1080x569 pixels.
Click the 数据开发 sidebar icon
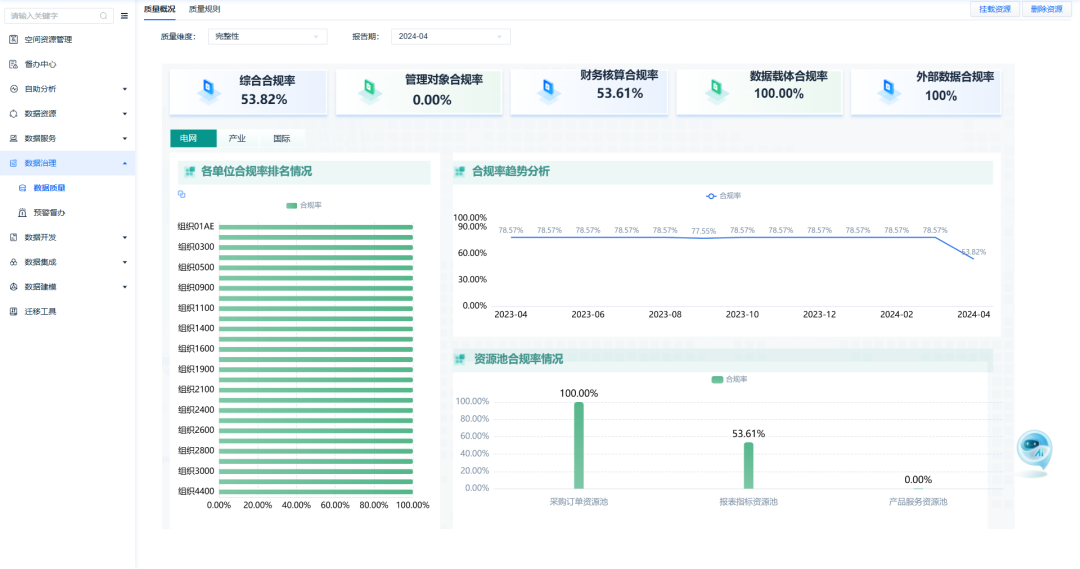tap(13, 237)
